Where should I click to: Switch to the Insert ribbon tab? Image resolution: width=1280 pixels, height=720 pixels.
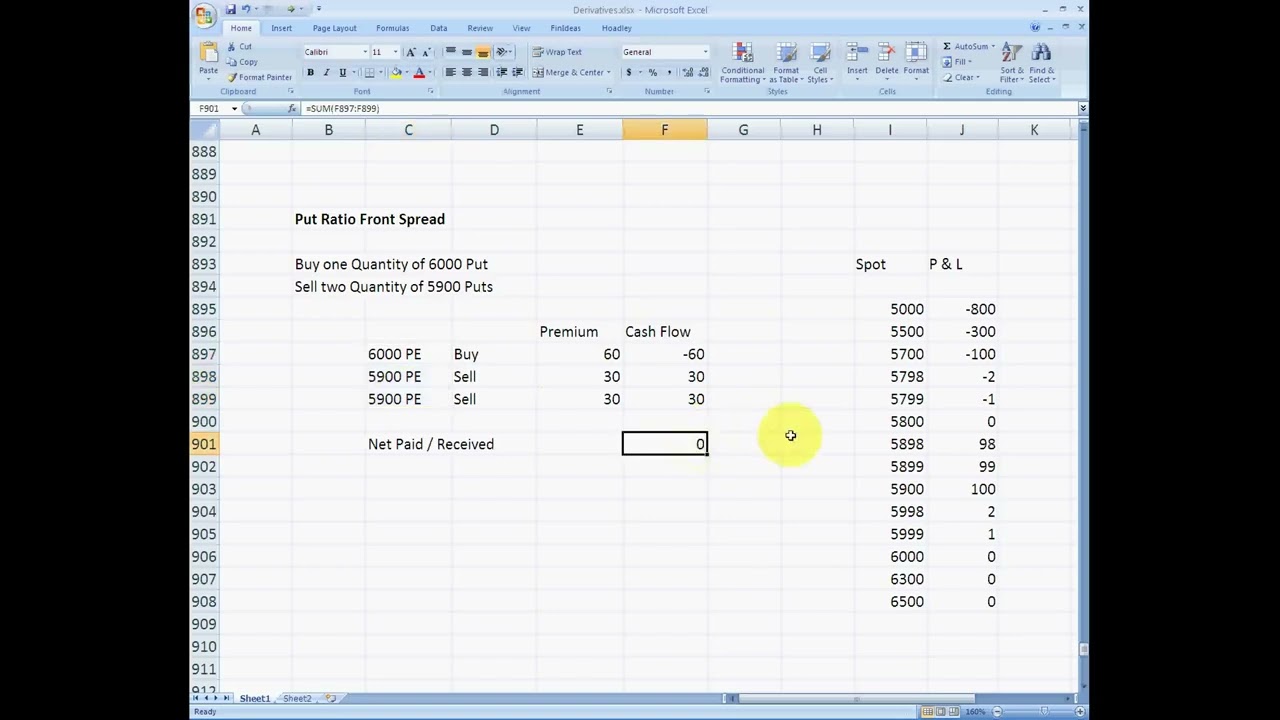tap(282, 28)
